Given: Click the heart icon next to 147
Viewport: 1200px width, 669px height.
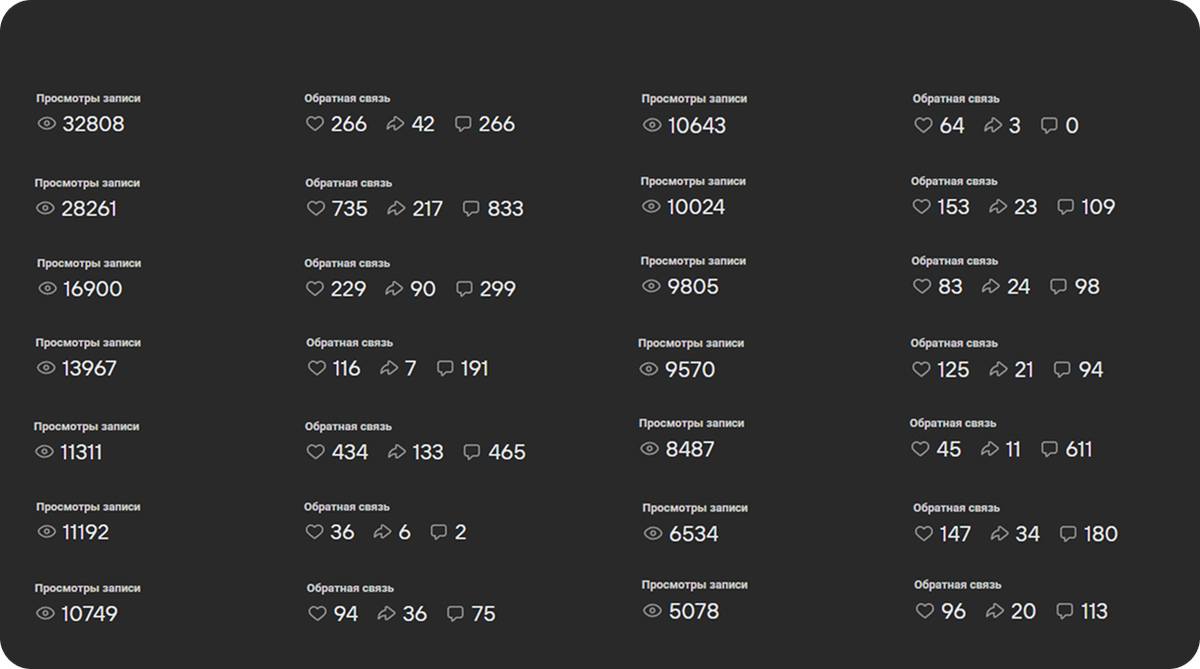Looking at the screenshot, I should pyautogui.click(x=924, y=534).
